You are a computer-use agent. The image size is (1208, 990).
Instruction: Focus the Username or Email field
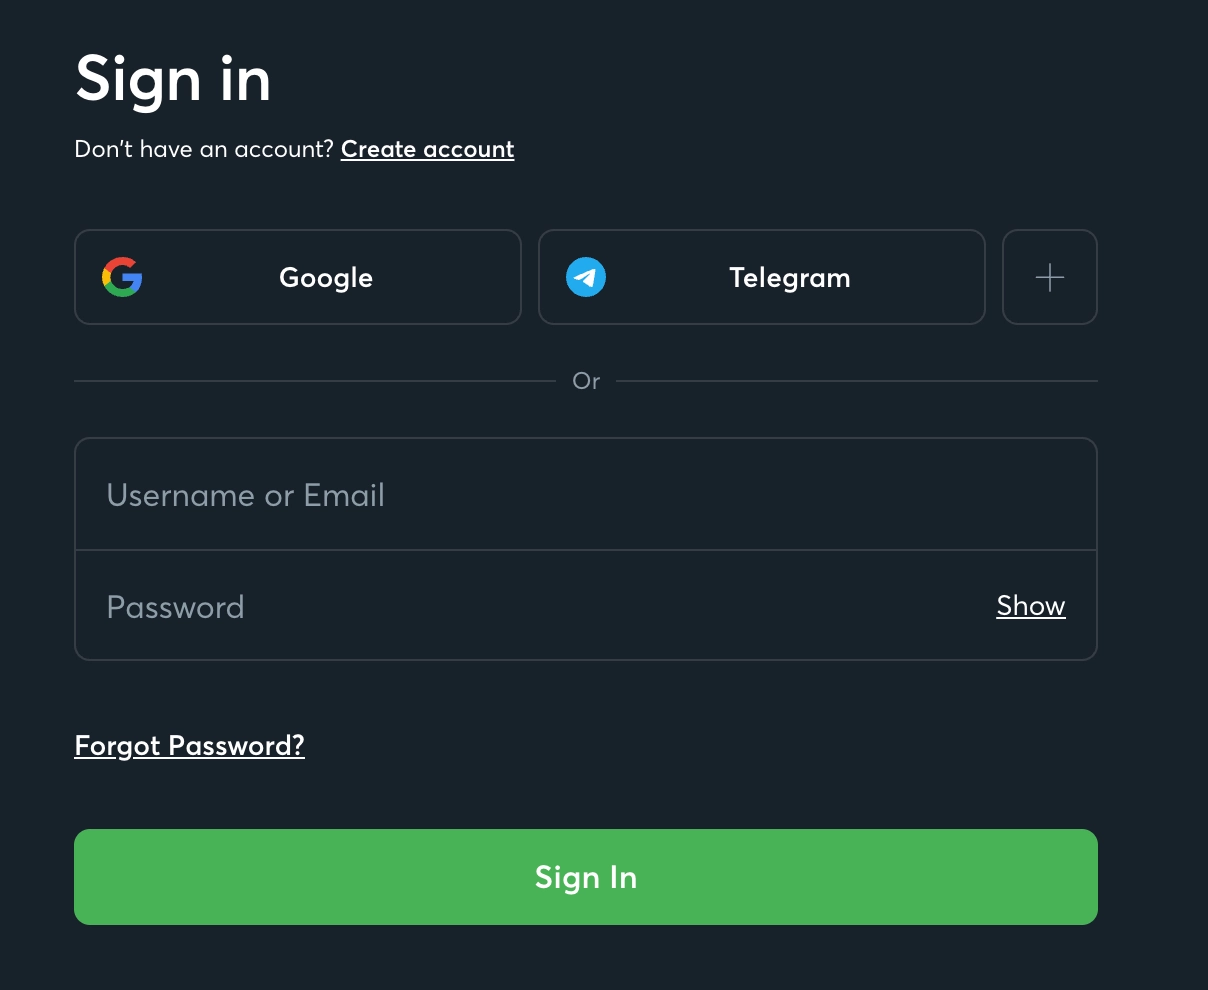point(586,494)
